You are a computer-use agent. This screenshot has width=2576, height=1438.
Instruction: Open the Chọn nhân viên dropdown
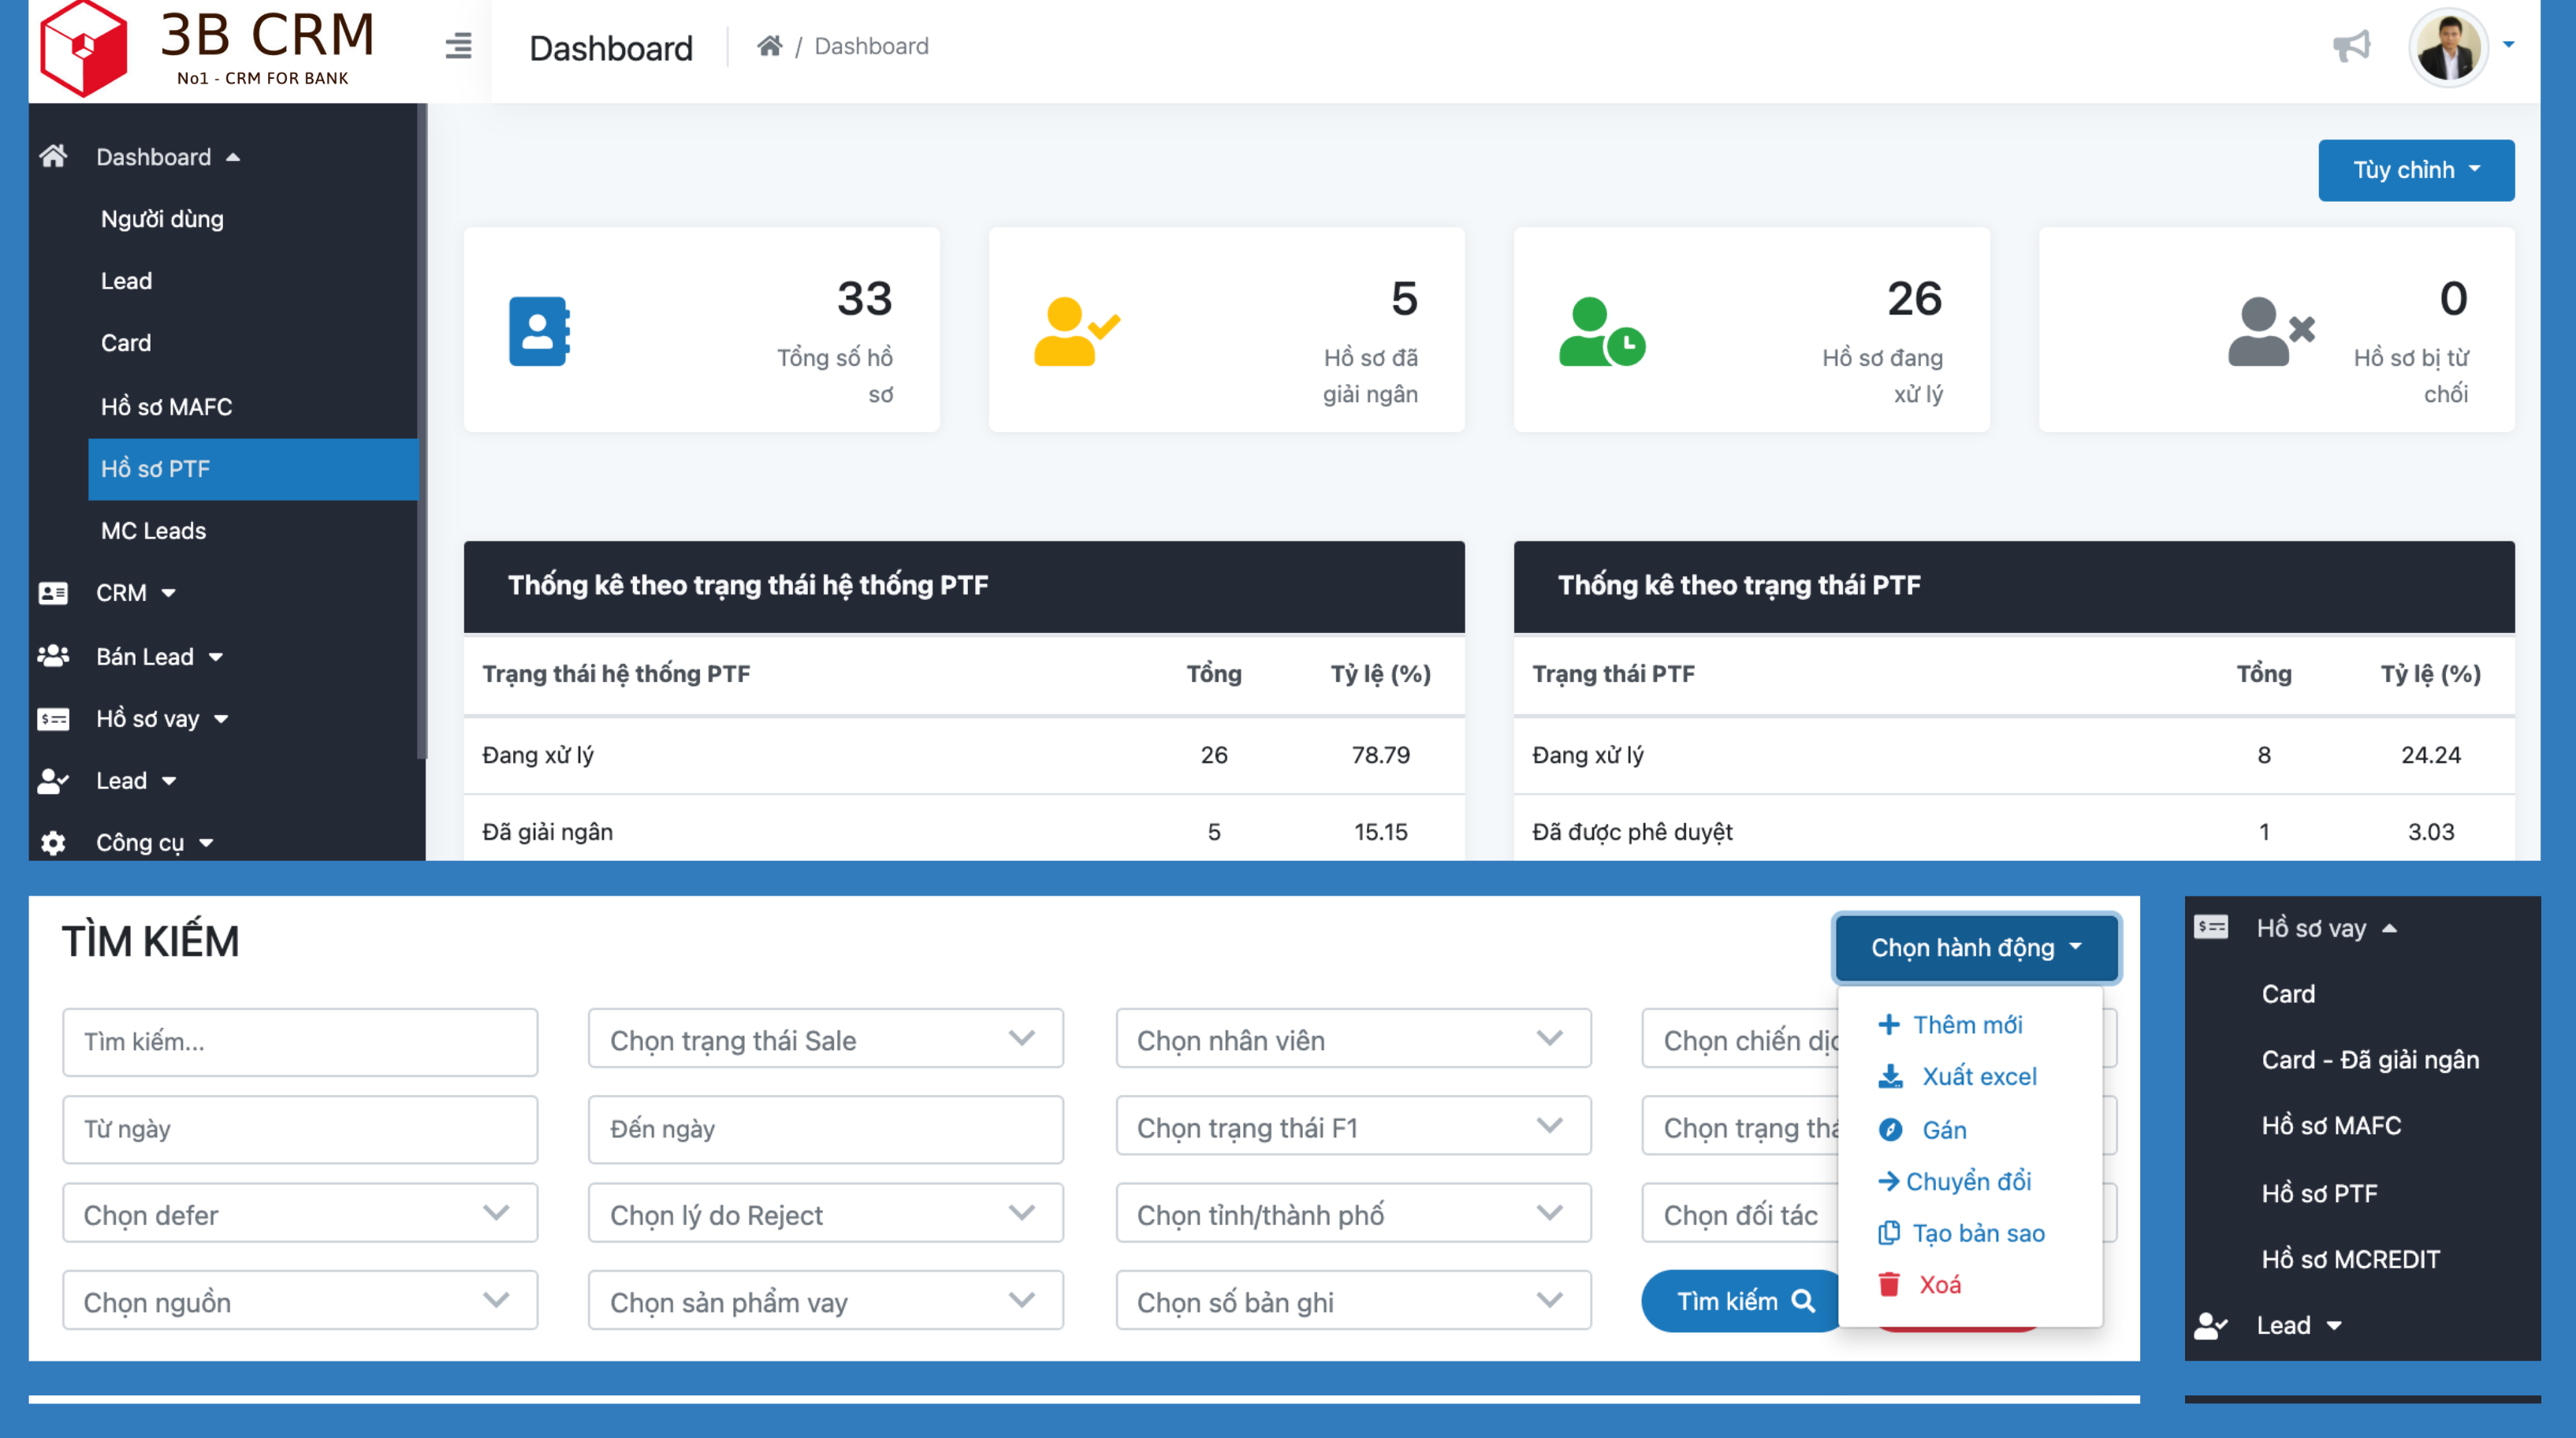(1352, 1040)
